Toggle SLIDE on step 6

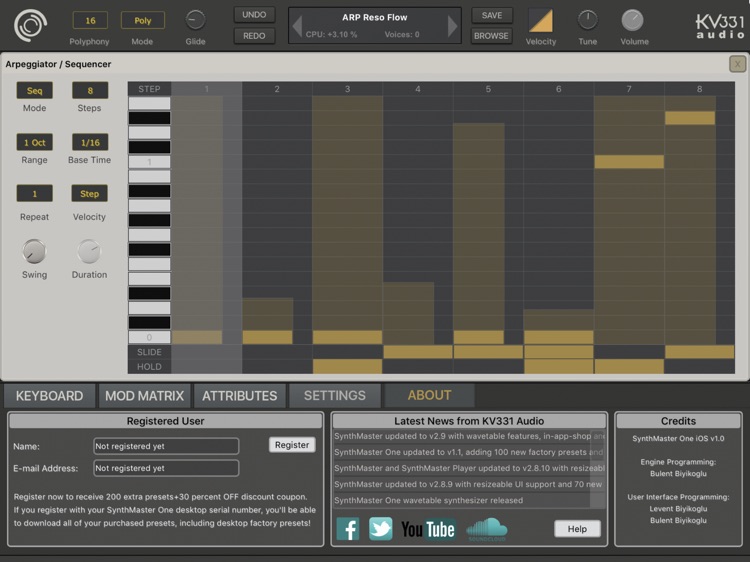558,352
